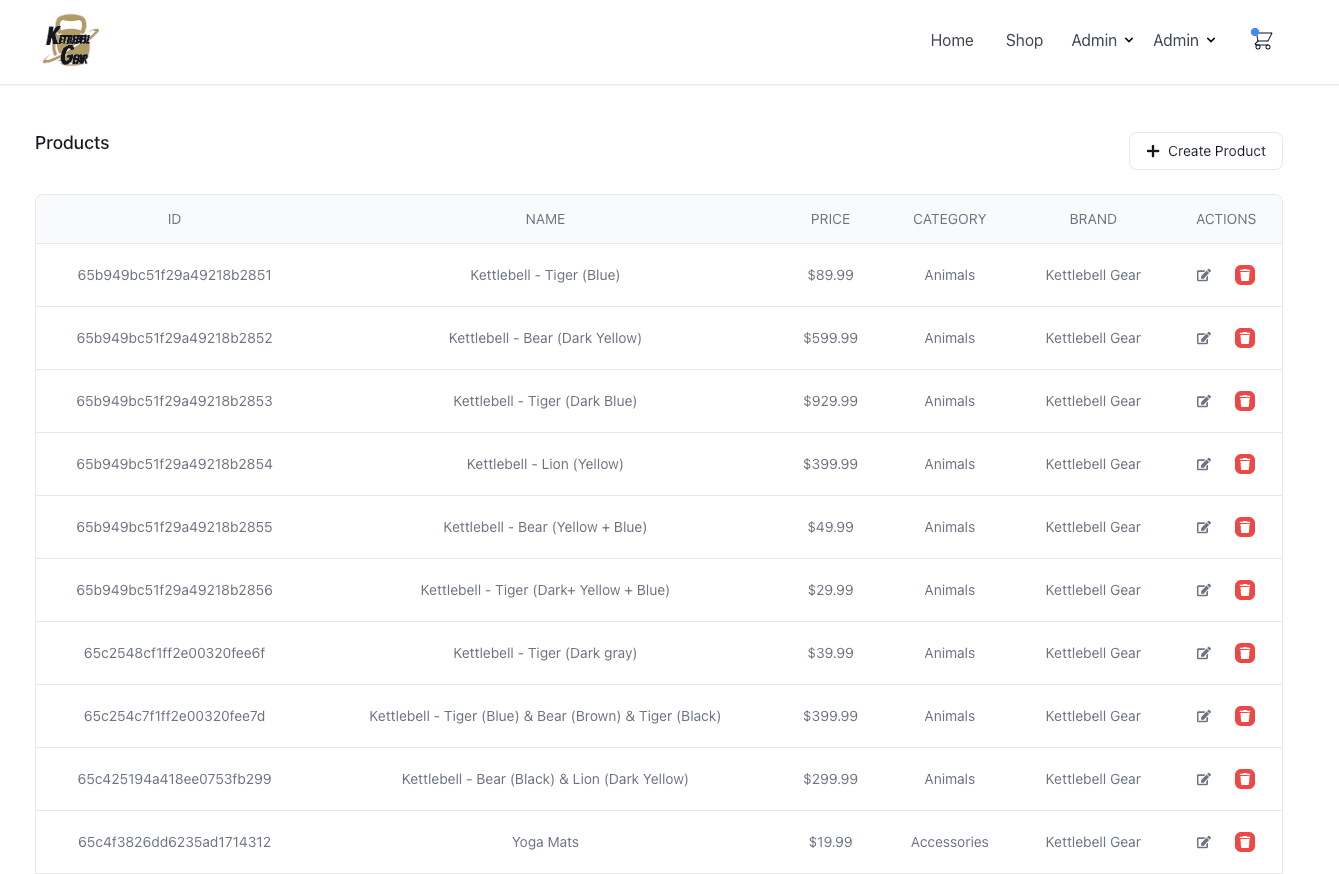Delete the Kettlebell - Tiger (Dark+ Yellow + Blue) product
This screenshot has width=1339, height=874.
point(1244,590)
